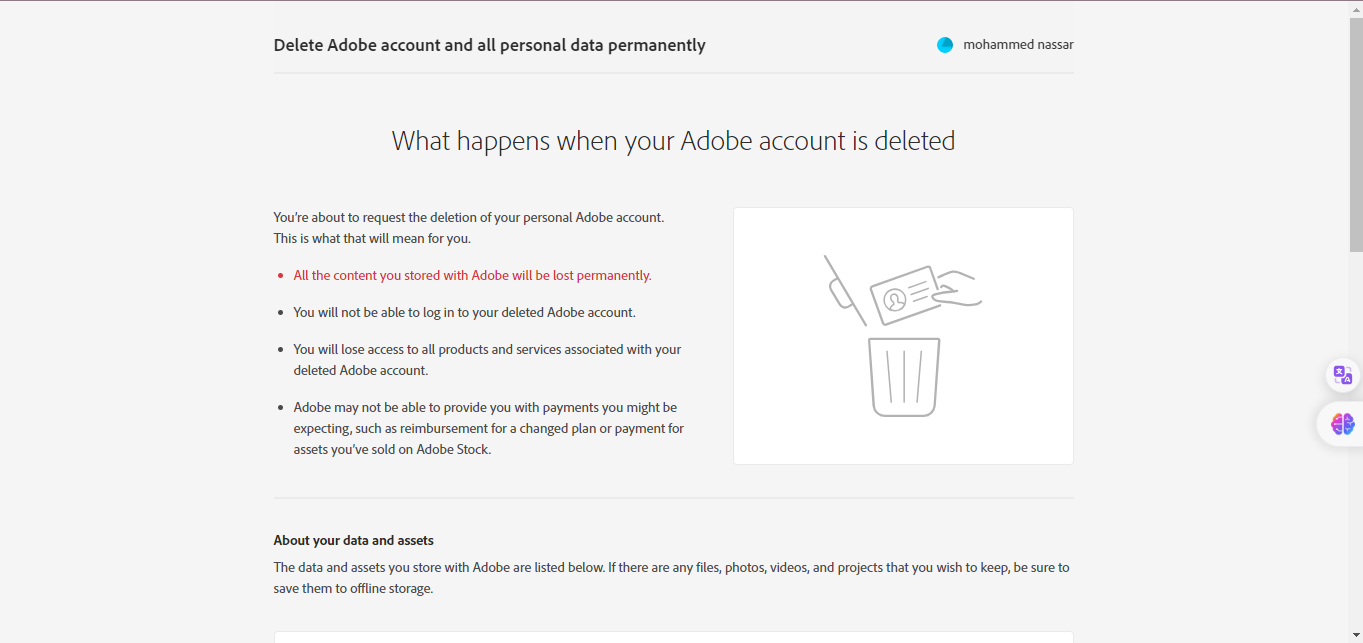1363x643 pixels.
Task: Open the colorful brain AI assistant icon
Action: [x=1342, y=424]
